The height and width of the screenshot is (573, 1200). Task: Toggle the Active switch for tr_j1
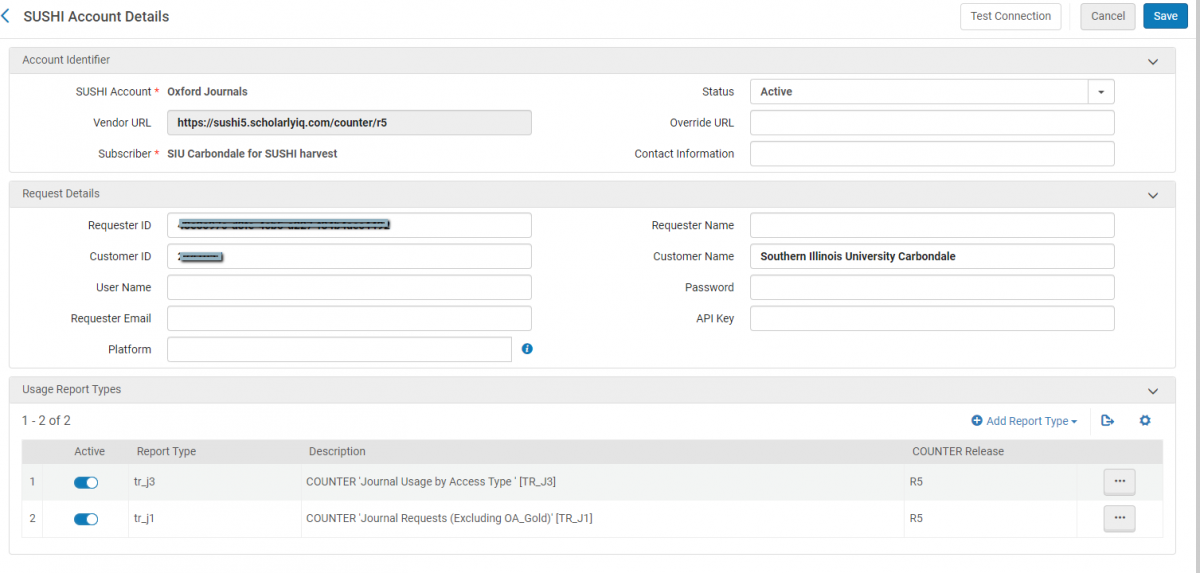click(86, 519)
